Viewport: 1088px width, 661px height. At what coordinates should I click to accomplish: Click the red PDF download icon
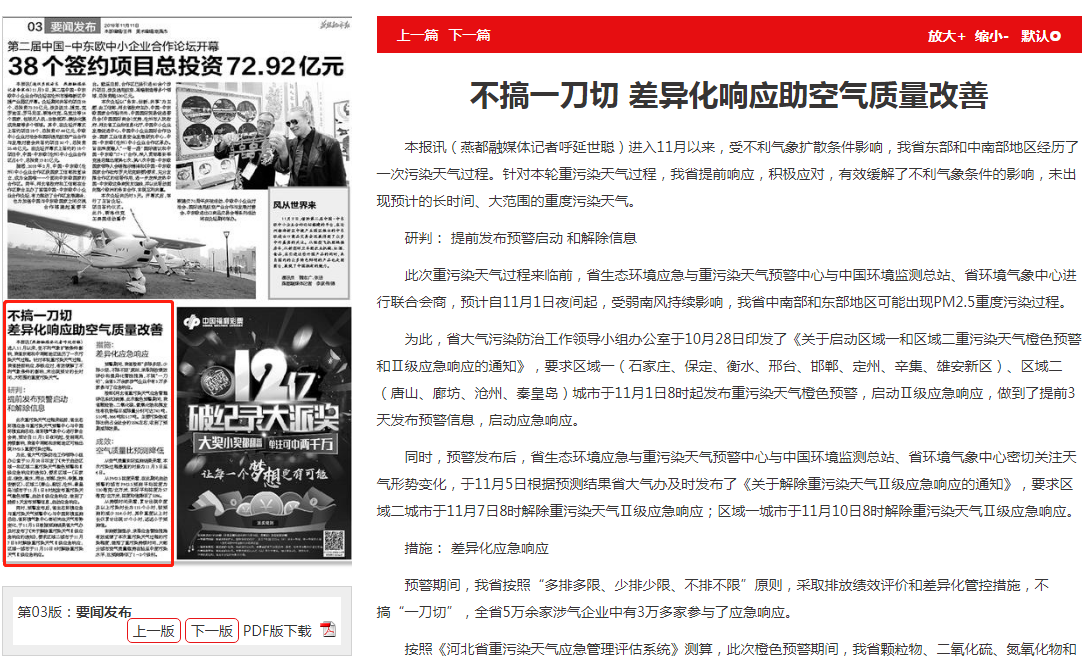(x=328, y=630)
